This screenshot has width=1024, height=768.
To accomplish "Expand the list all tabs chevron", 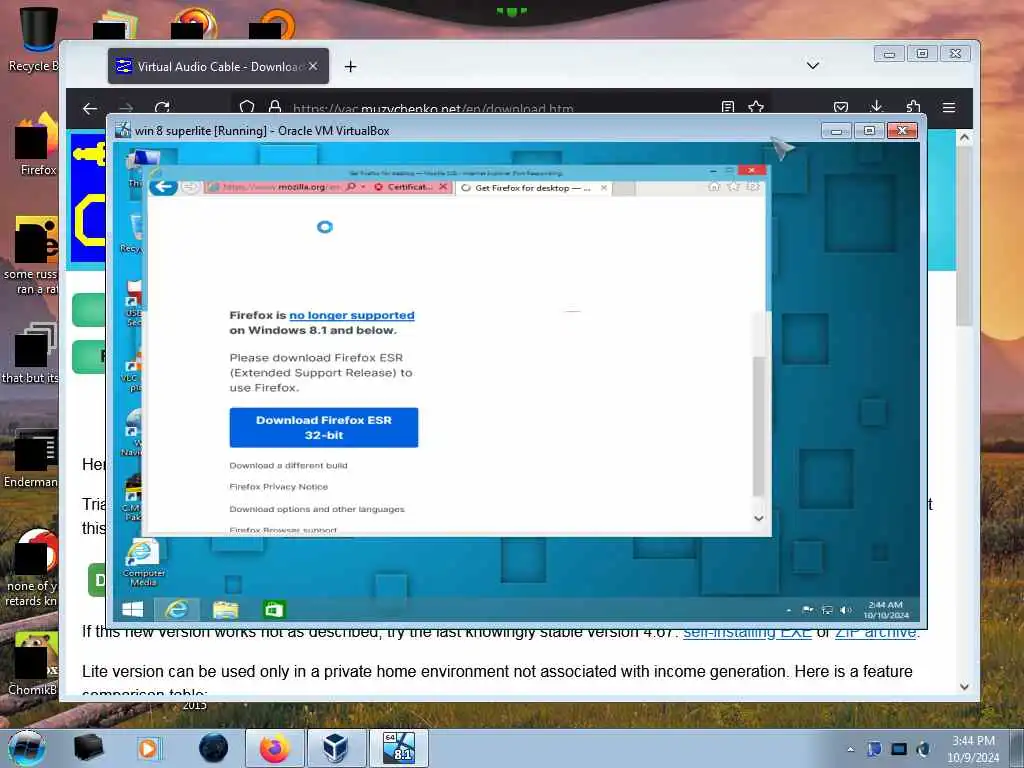I will tap(812, 66).
